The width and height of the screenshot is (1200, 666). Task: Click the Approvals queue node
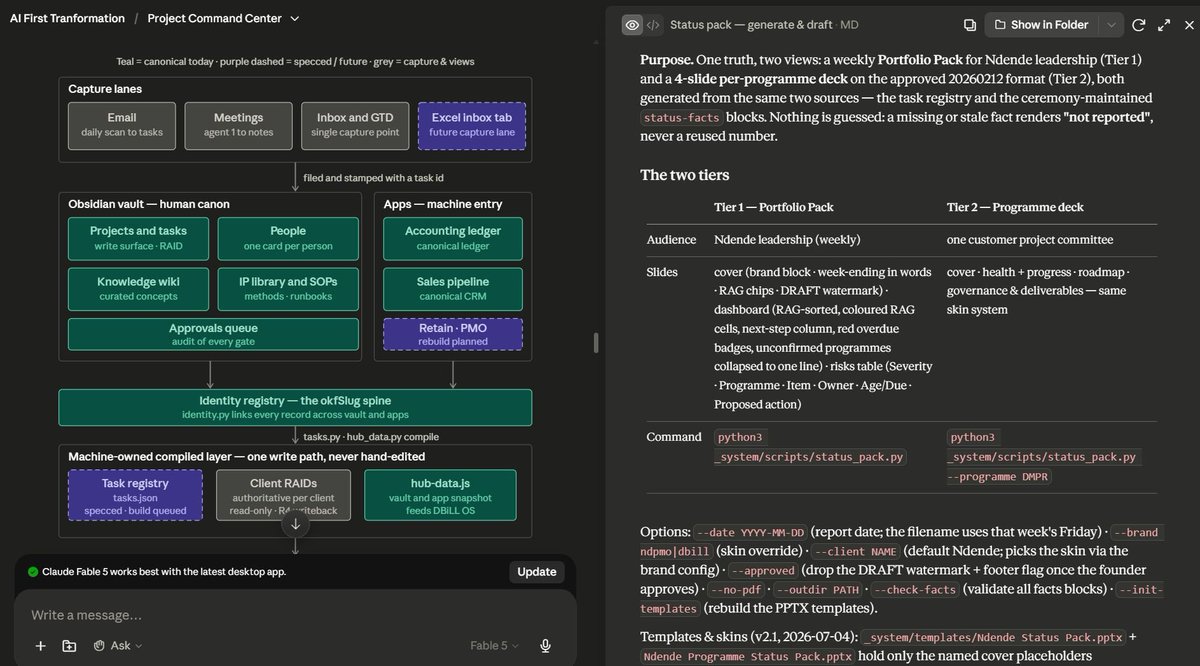click(214, 334)
